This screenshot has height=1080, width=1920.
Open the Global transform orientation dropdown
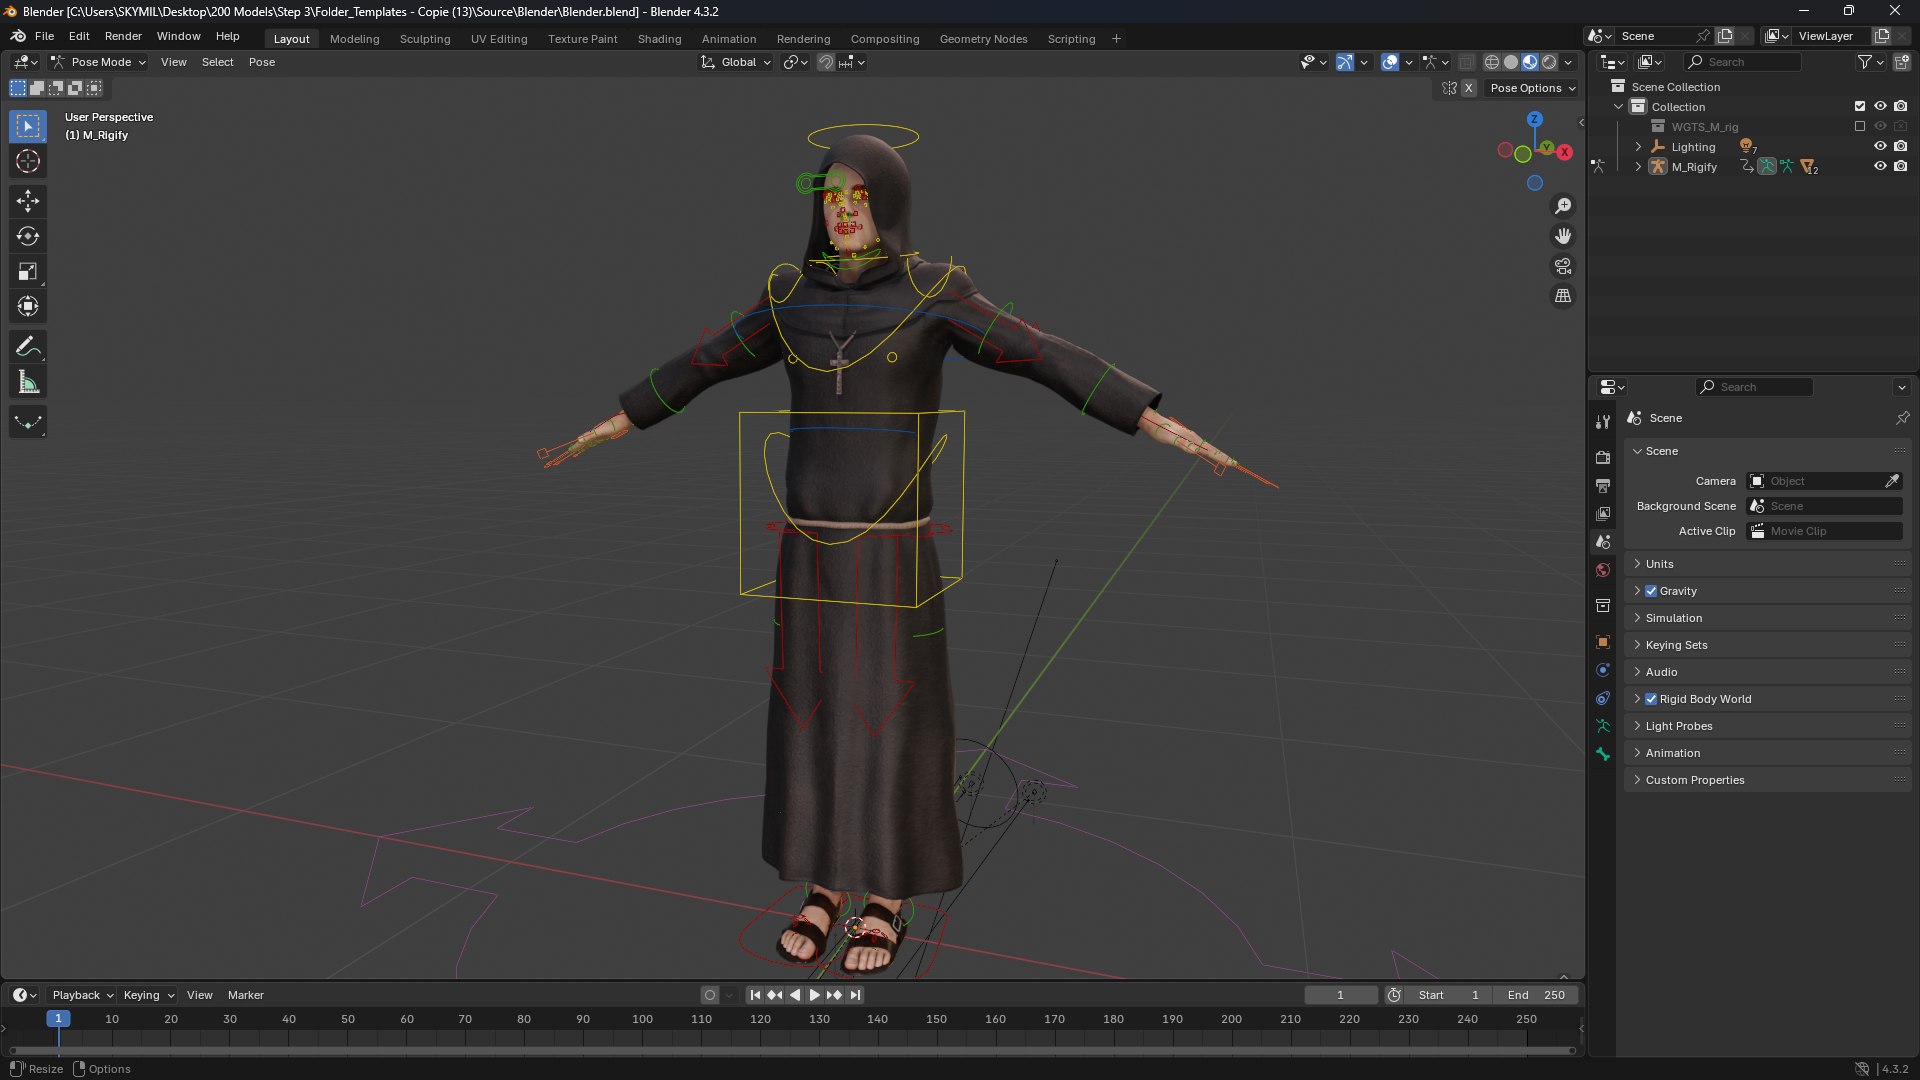(x=737, y=62)
